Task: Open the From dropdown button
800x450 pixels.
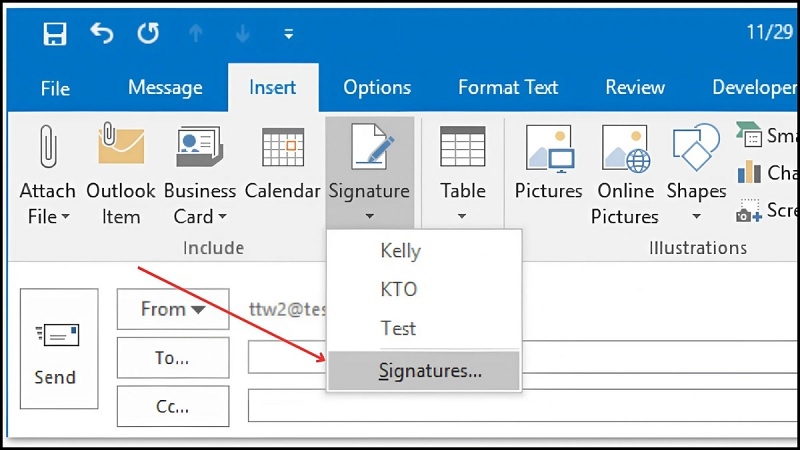Action: (173, 309)
